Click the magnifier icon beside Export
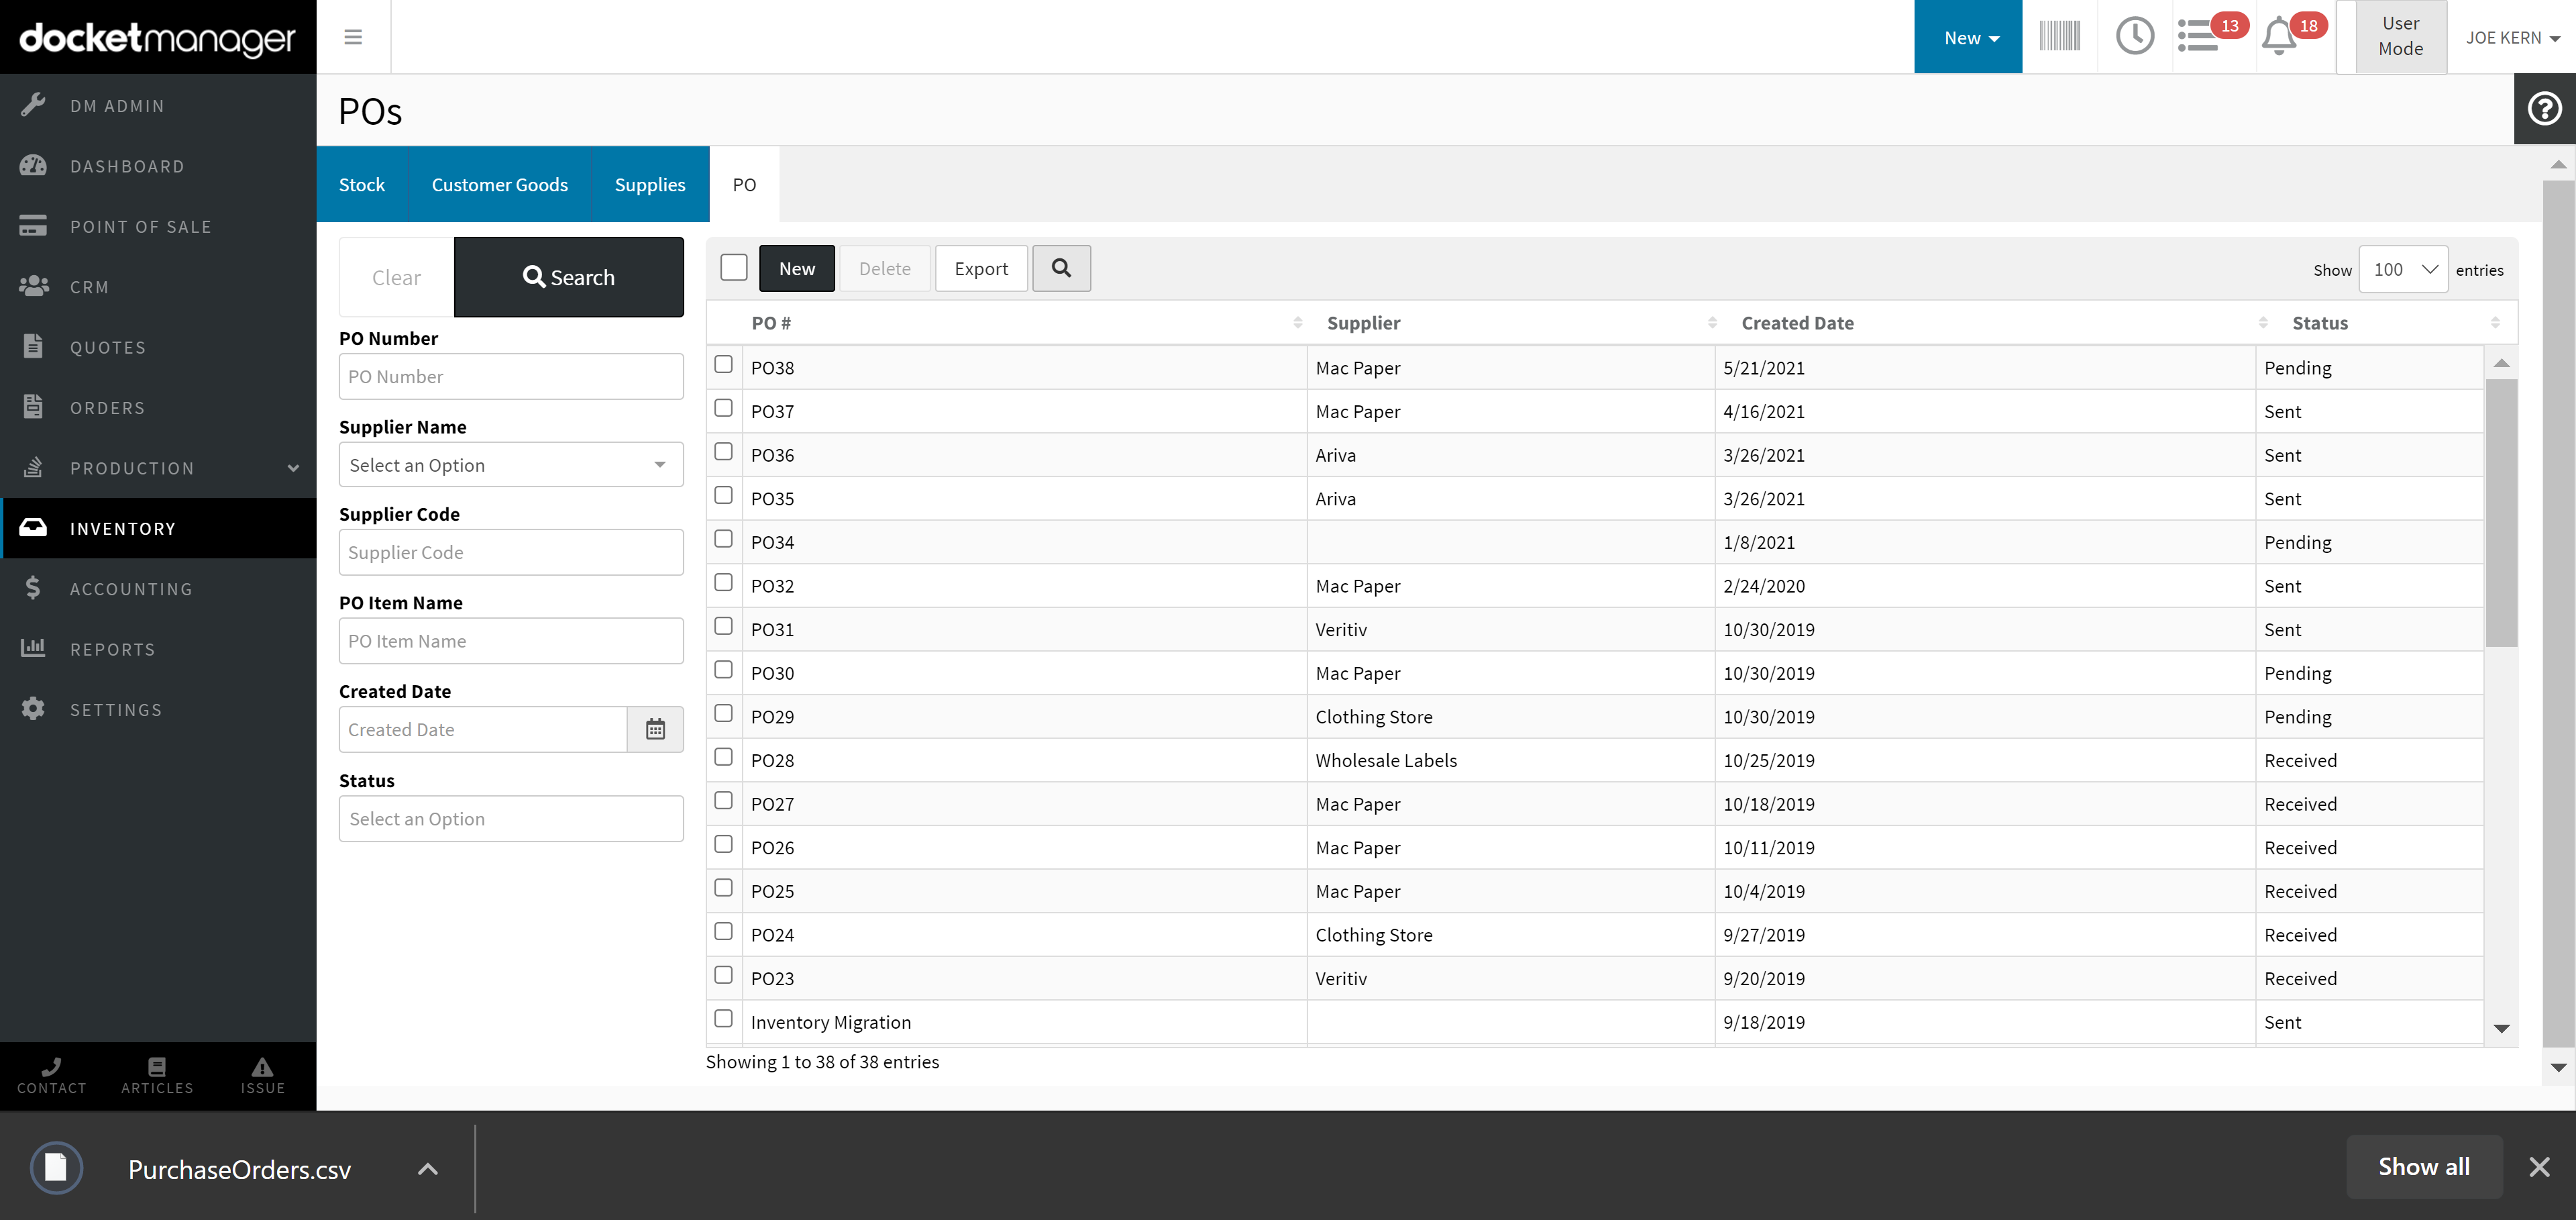Viewport: 2576px width, 1220px height. click(1061, 268)
